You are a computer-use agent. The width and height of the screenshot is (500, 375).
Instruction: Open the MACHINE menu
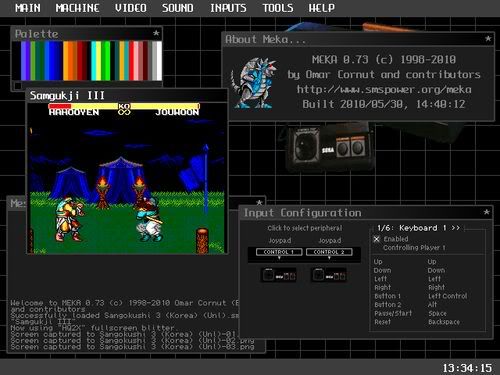click(x=77, y=8)
